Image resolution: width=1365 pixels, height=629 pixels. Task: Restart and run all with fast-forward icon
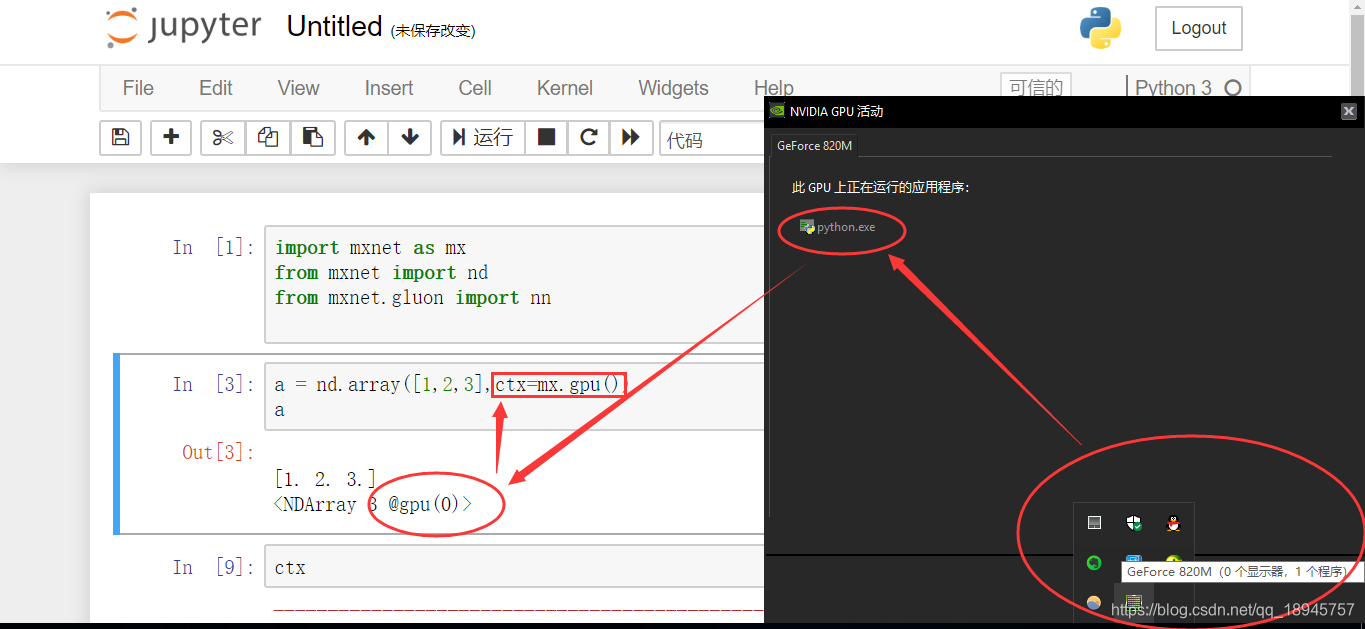click(631, 137)
